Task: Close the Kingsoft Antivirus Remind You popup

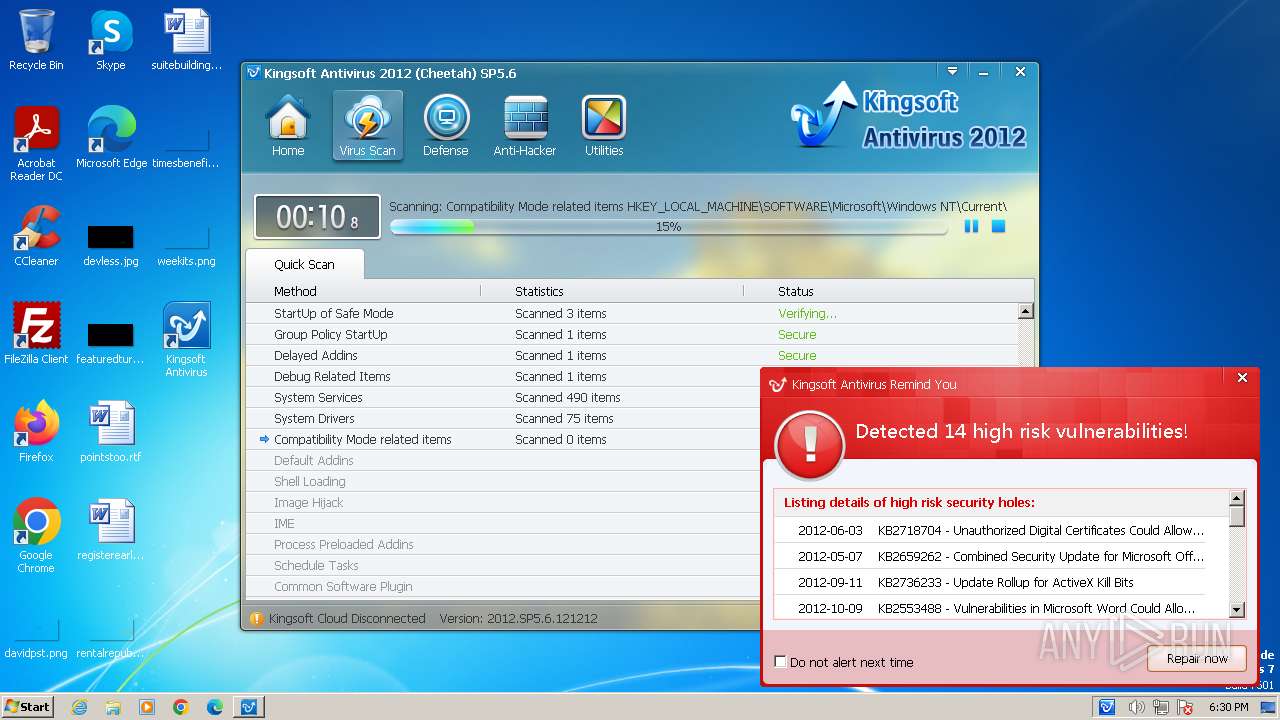Action: point(1242,378)
